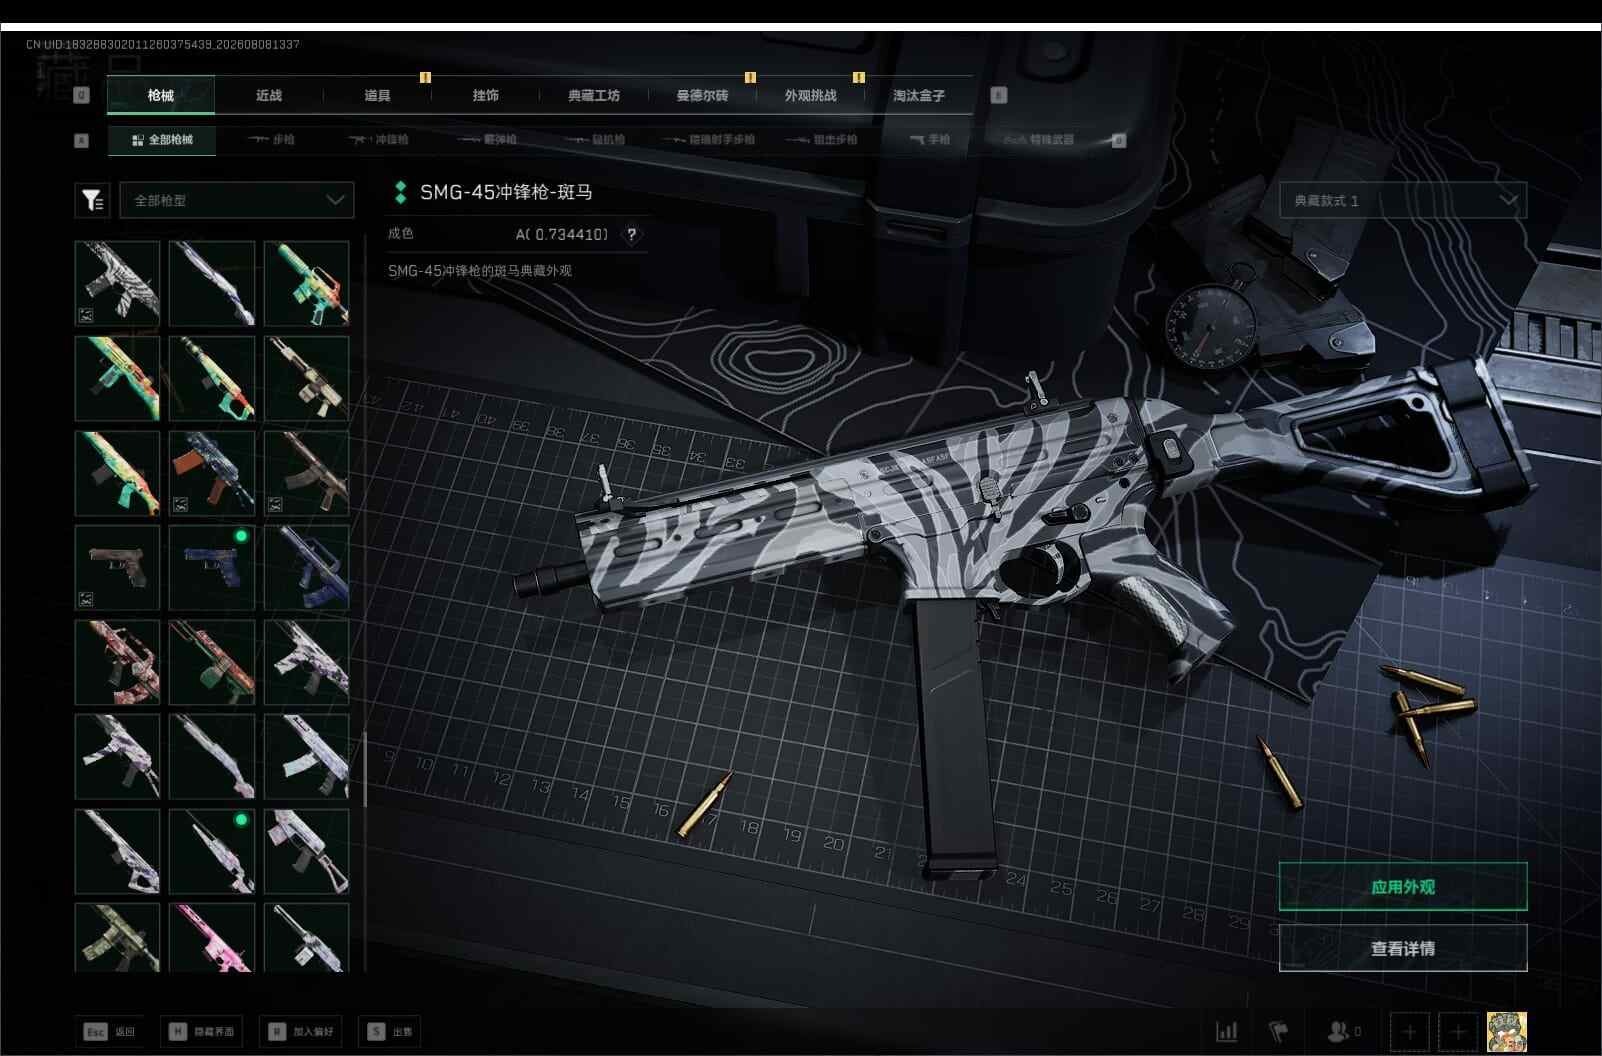
Task: Select the blue pistol skin thumbnail
Action: 212,568
